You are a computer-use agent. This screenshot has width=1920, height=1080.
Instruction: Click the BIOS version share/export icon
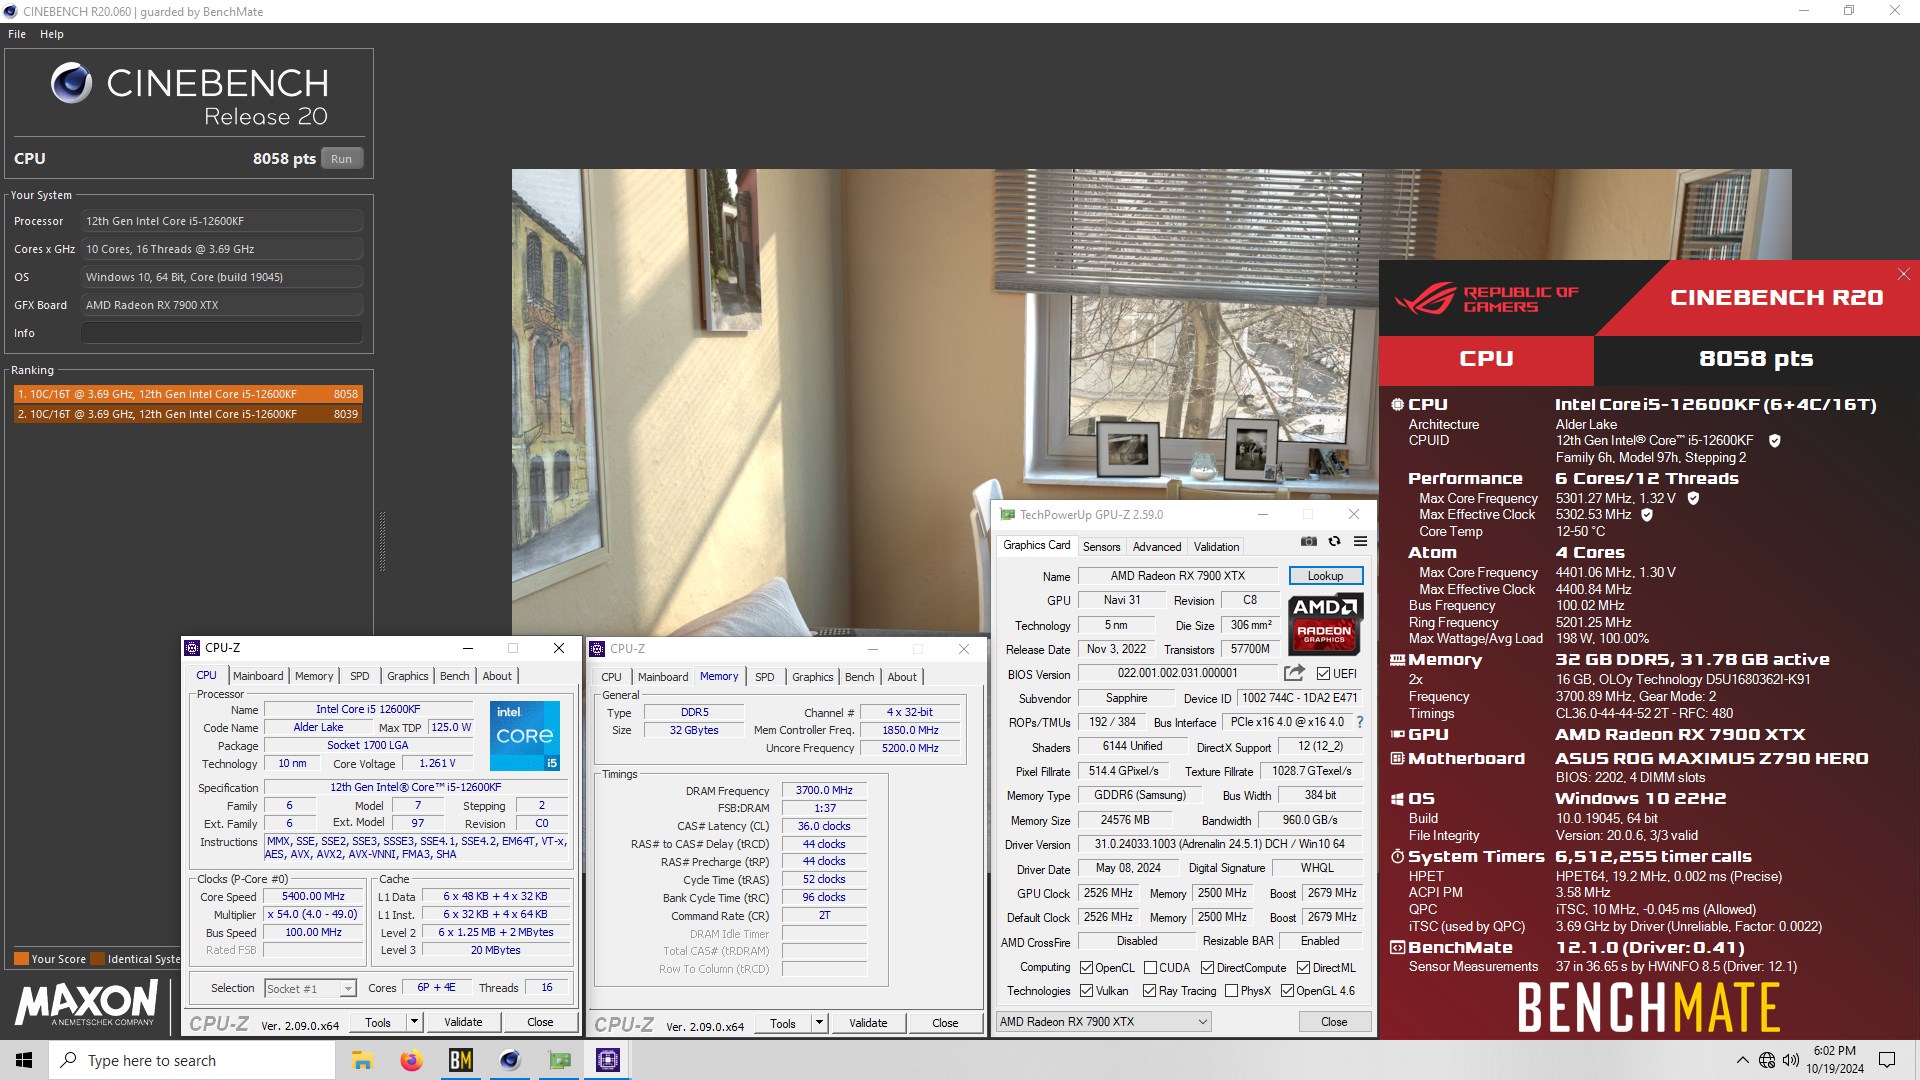click(x=1294, y=673)
